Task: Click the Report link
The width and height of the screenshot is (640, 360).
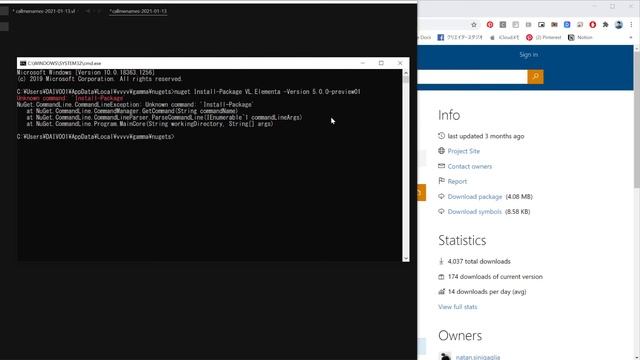Action: coord(457,181)
